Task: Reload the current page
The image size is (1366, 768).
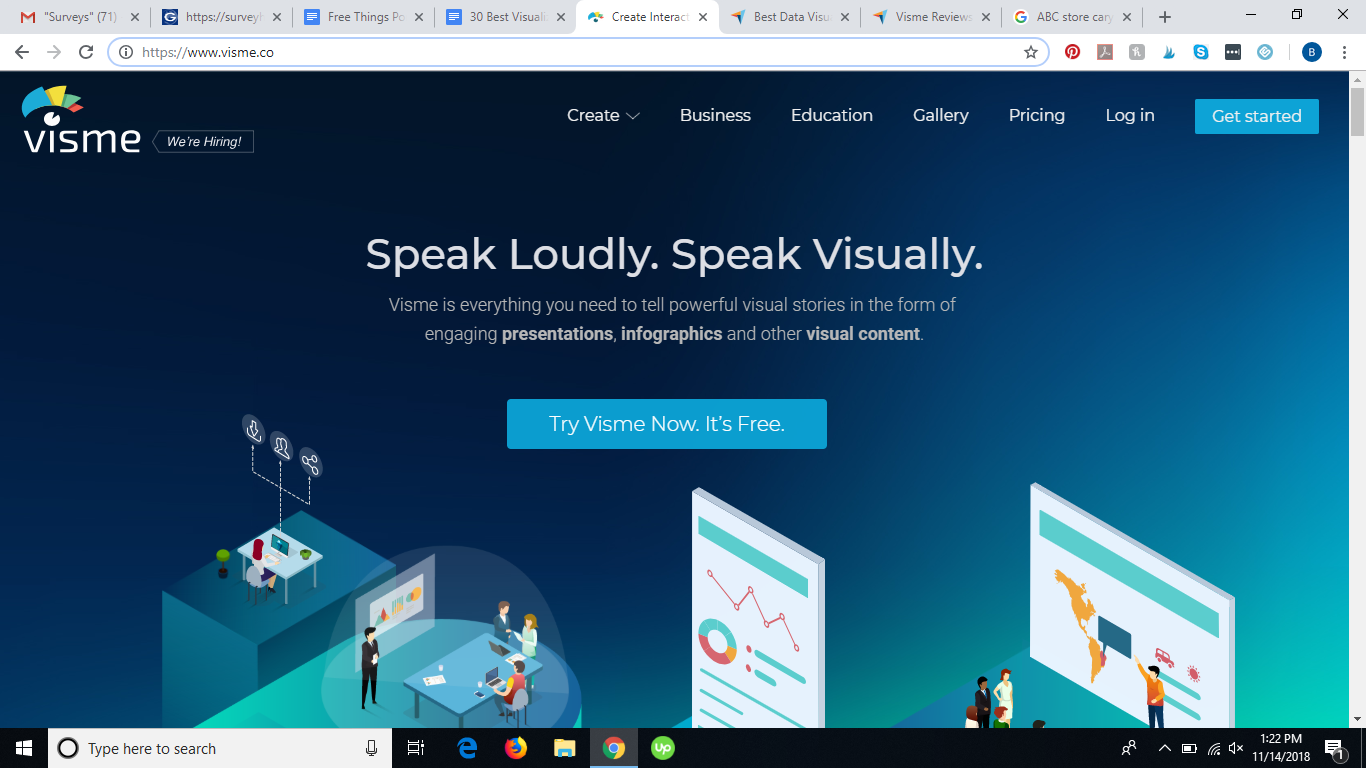Action: tap(86, 52)
